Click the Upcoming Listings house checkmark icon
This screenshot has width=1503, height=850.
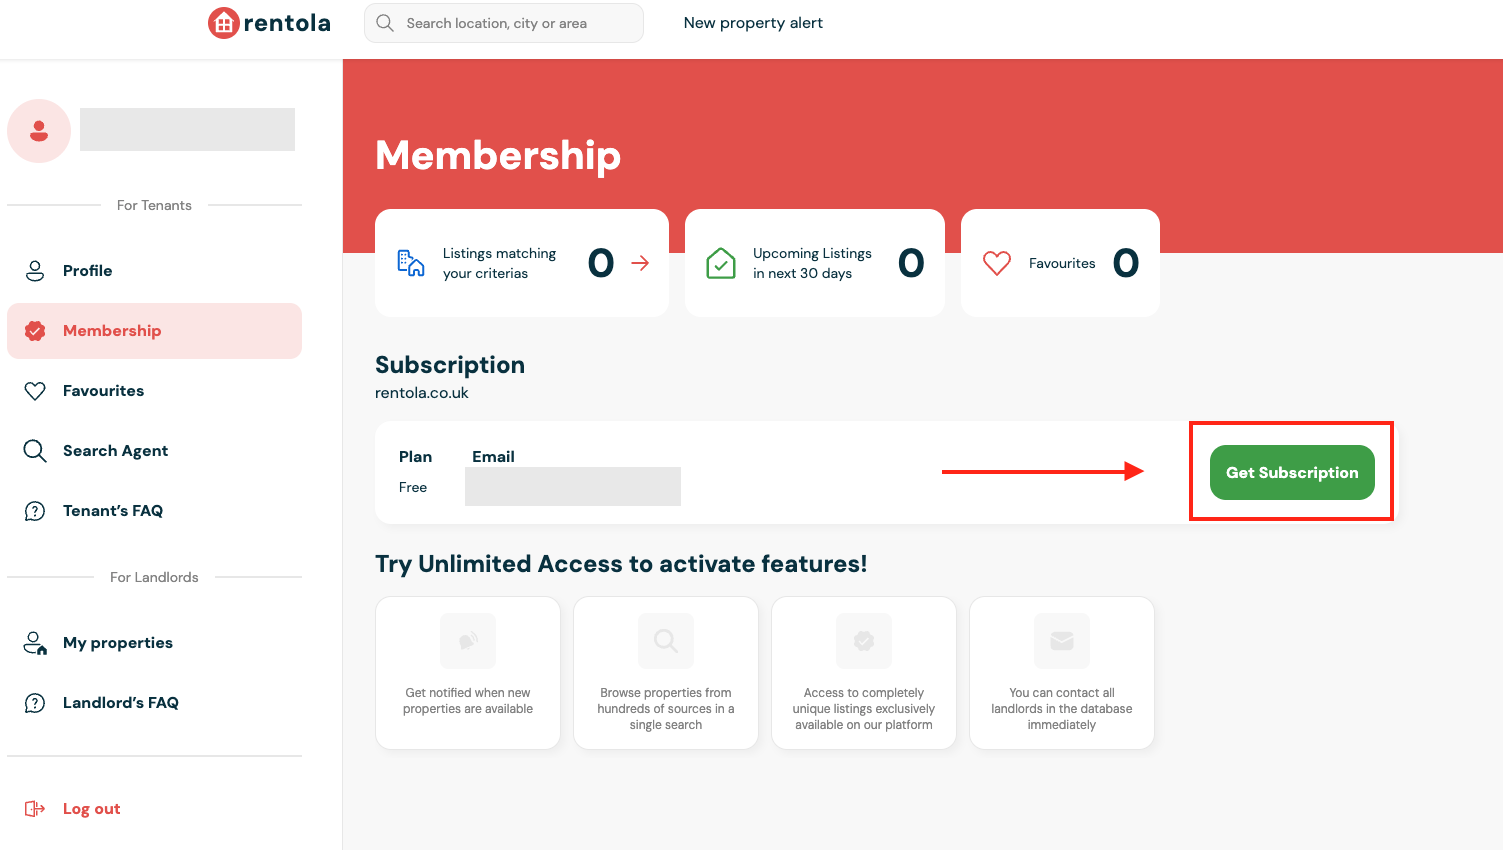pos(721,263)
